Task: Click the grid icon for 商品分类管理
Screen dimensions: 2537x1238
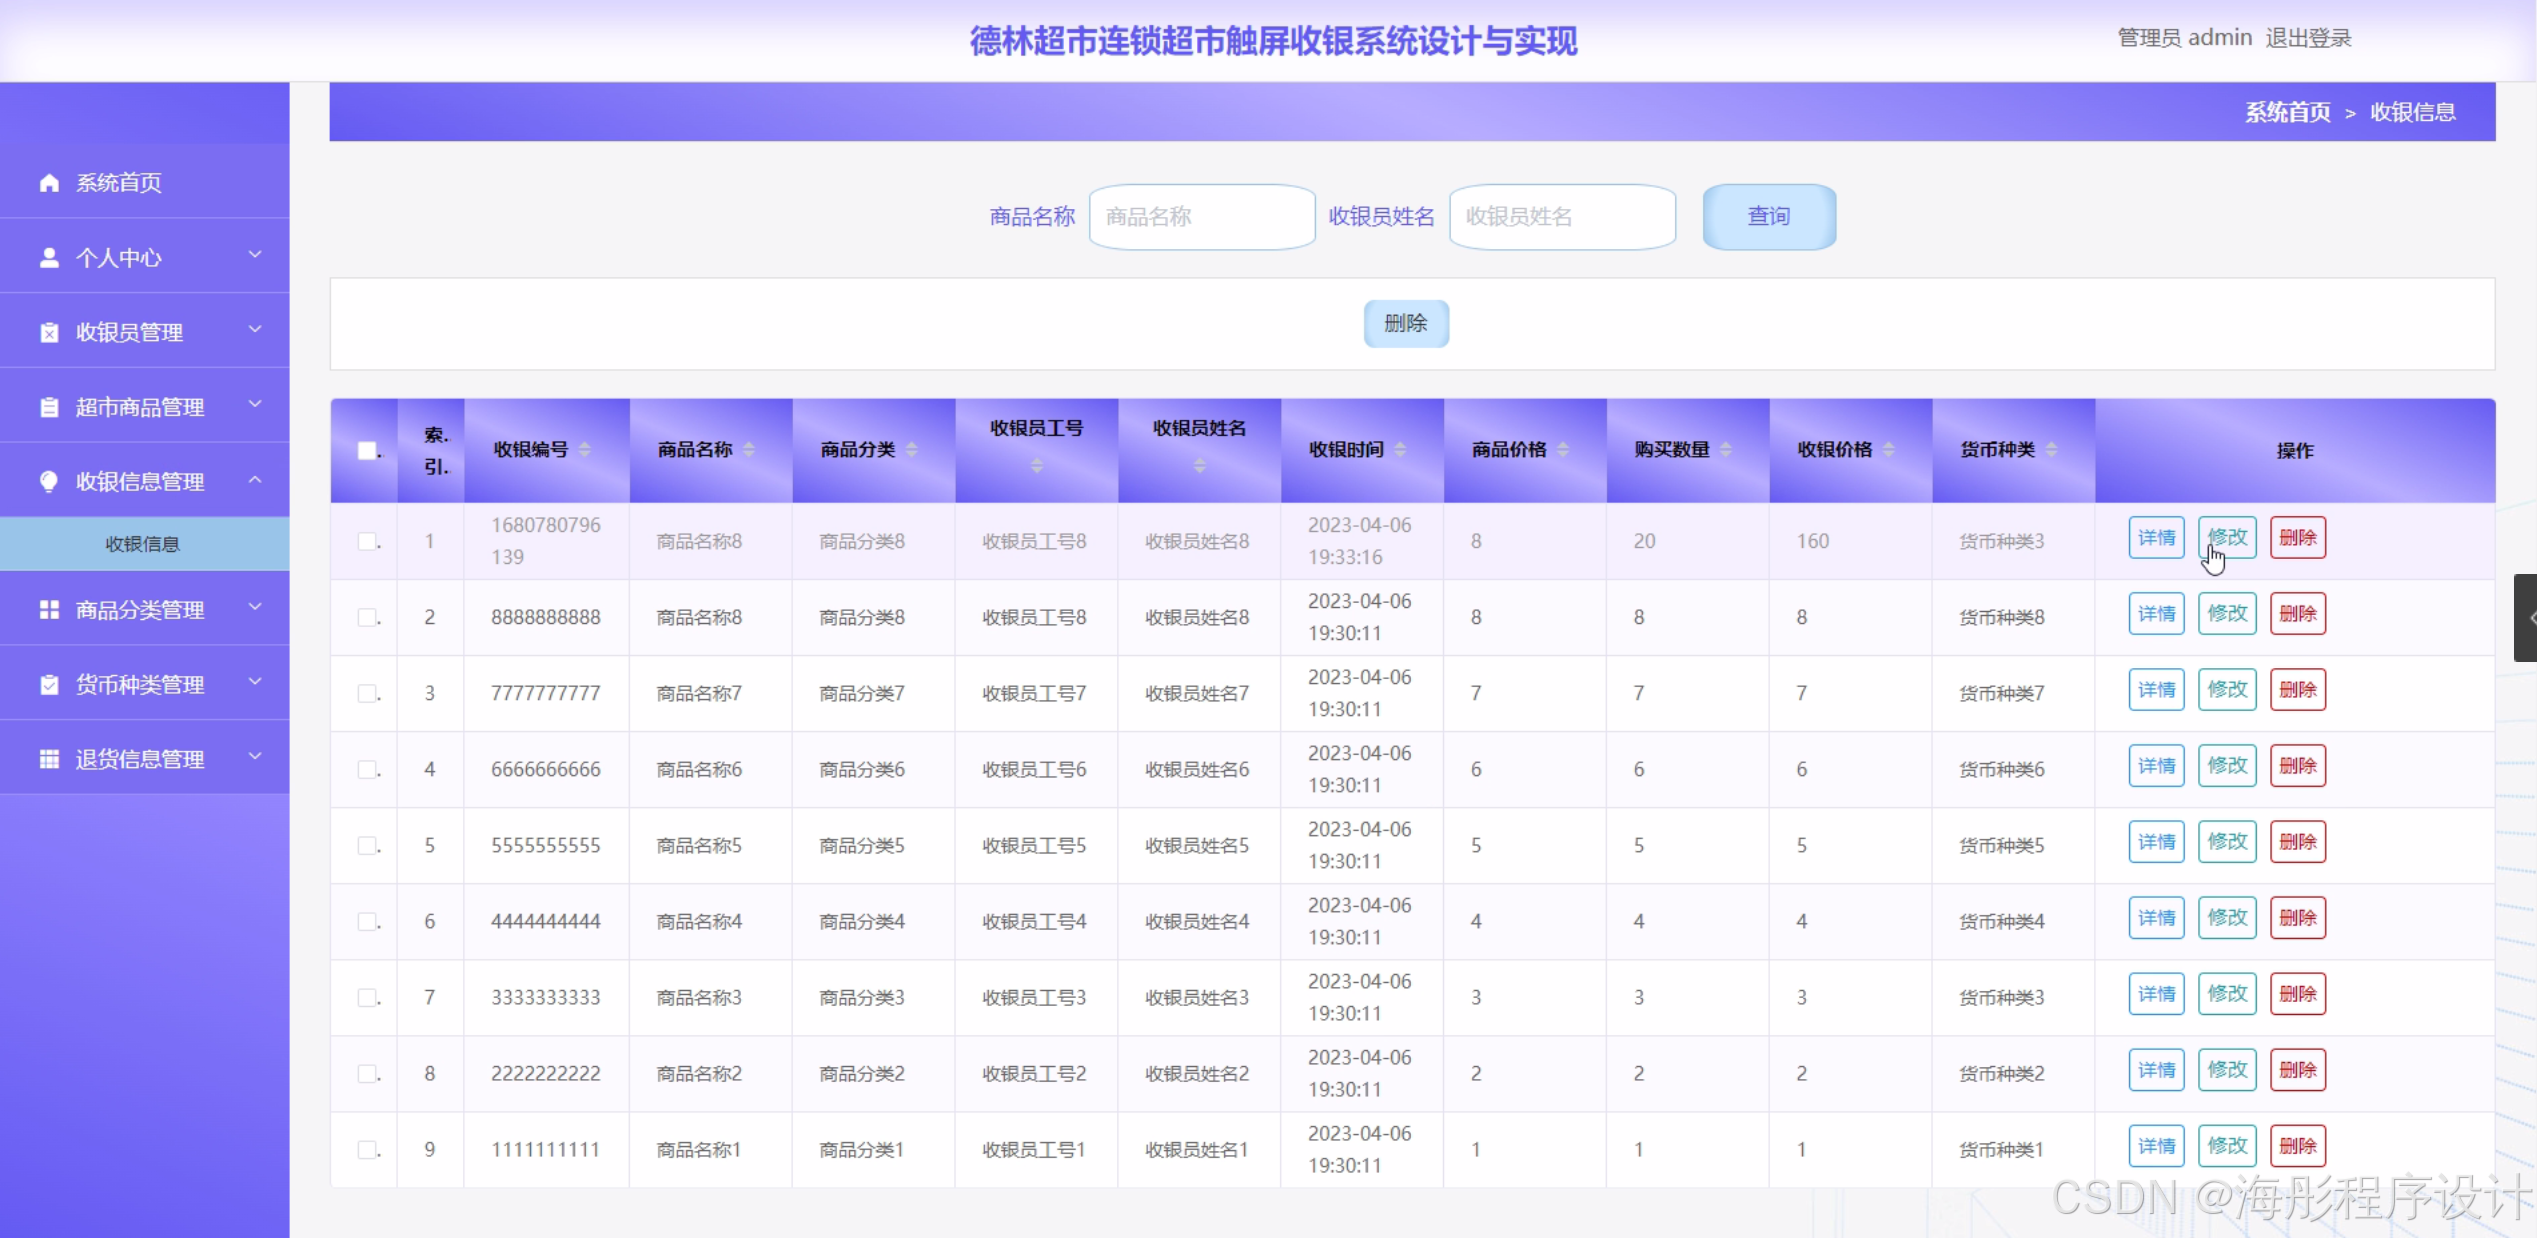Action: click(x=49, y=610)
